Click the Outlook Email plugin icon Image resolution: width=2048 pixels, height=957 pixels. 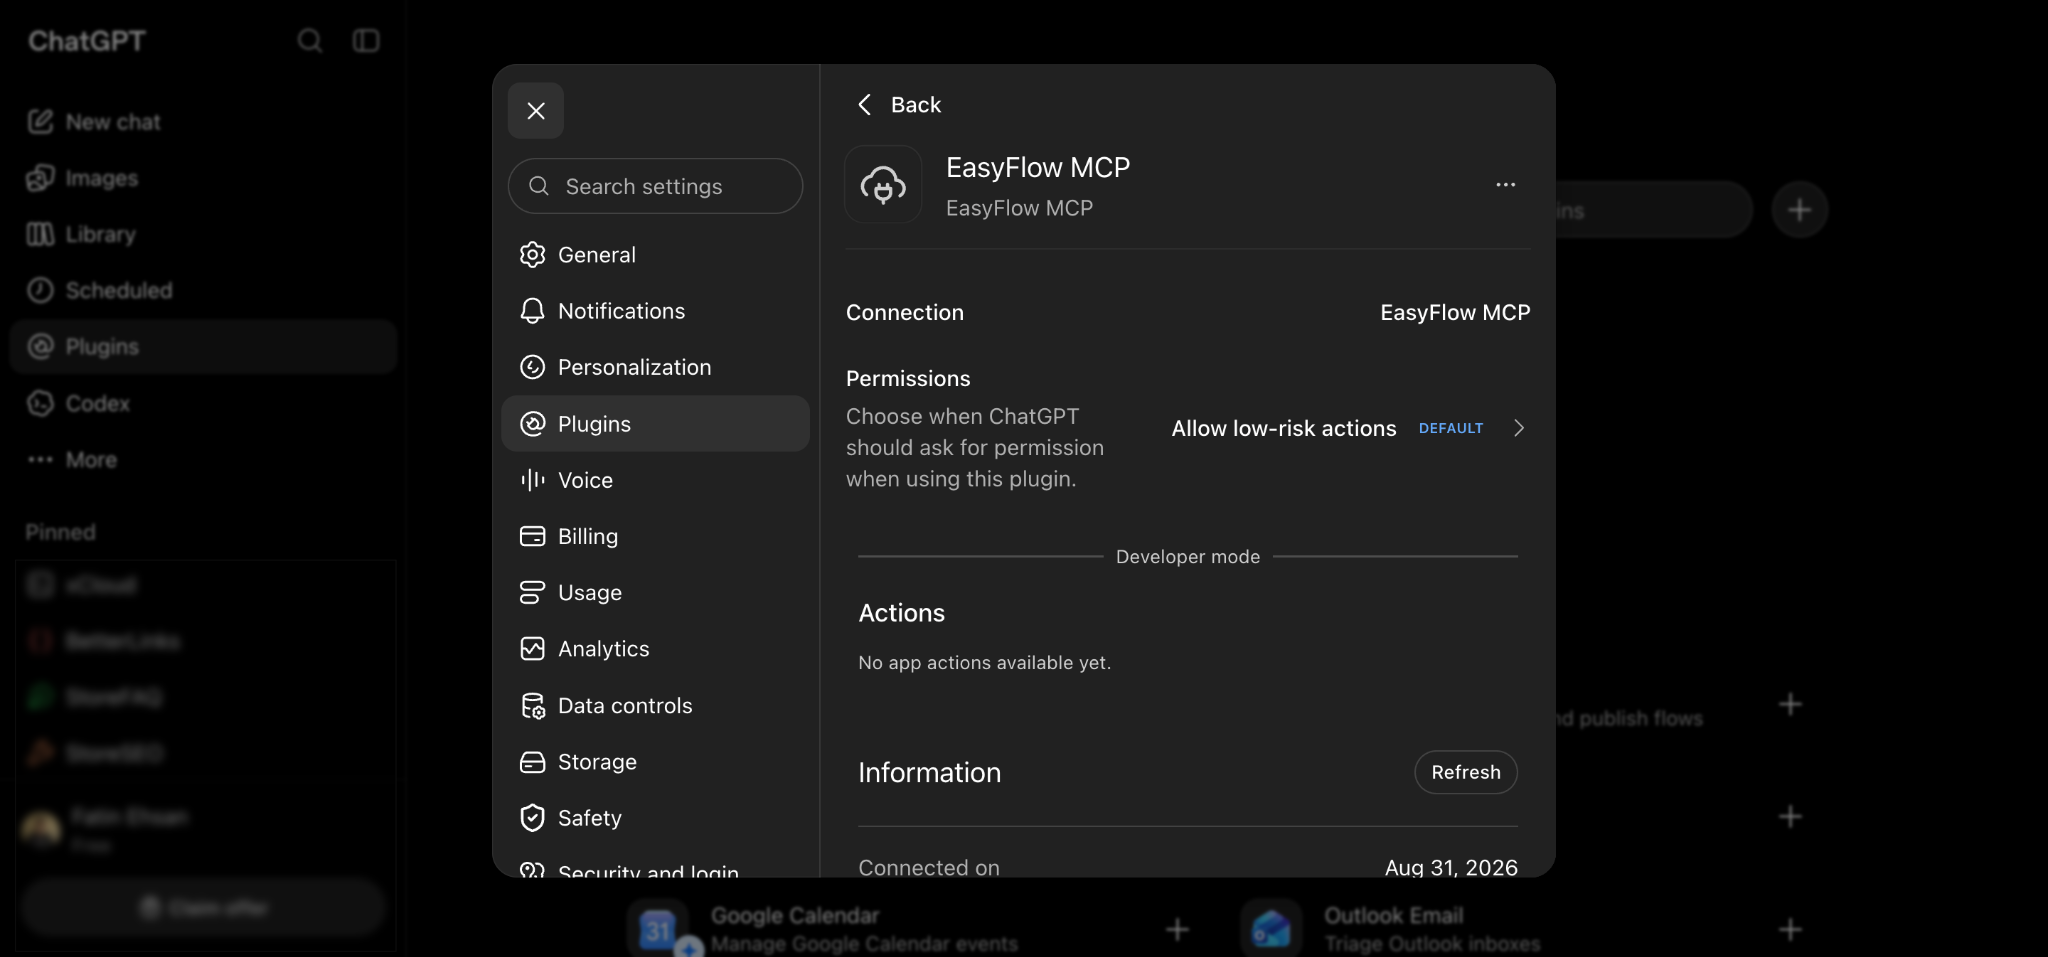coord(1271,929)
